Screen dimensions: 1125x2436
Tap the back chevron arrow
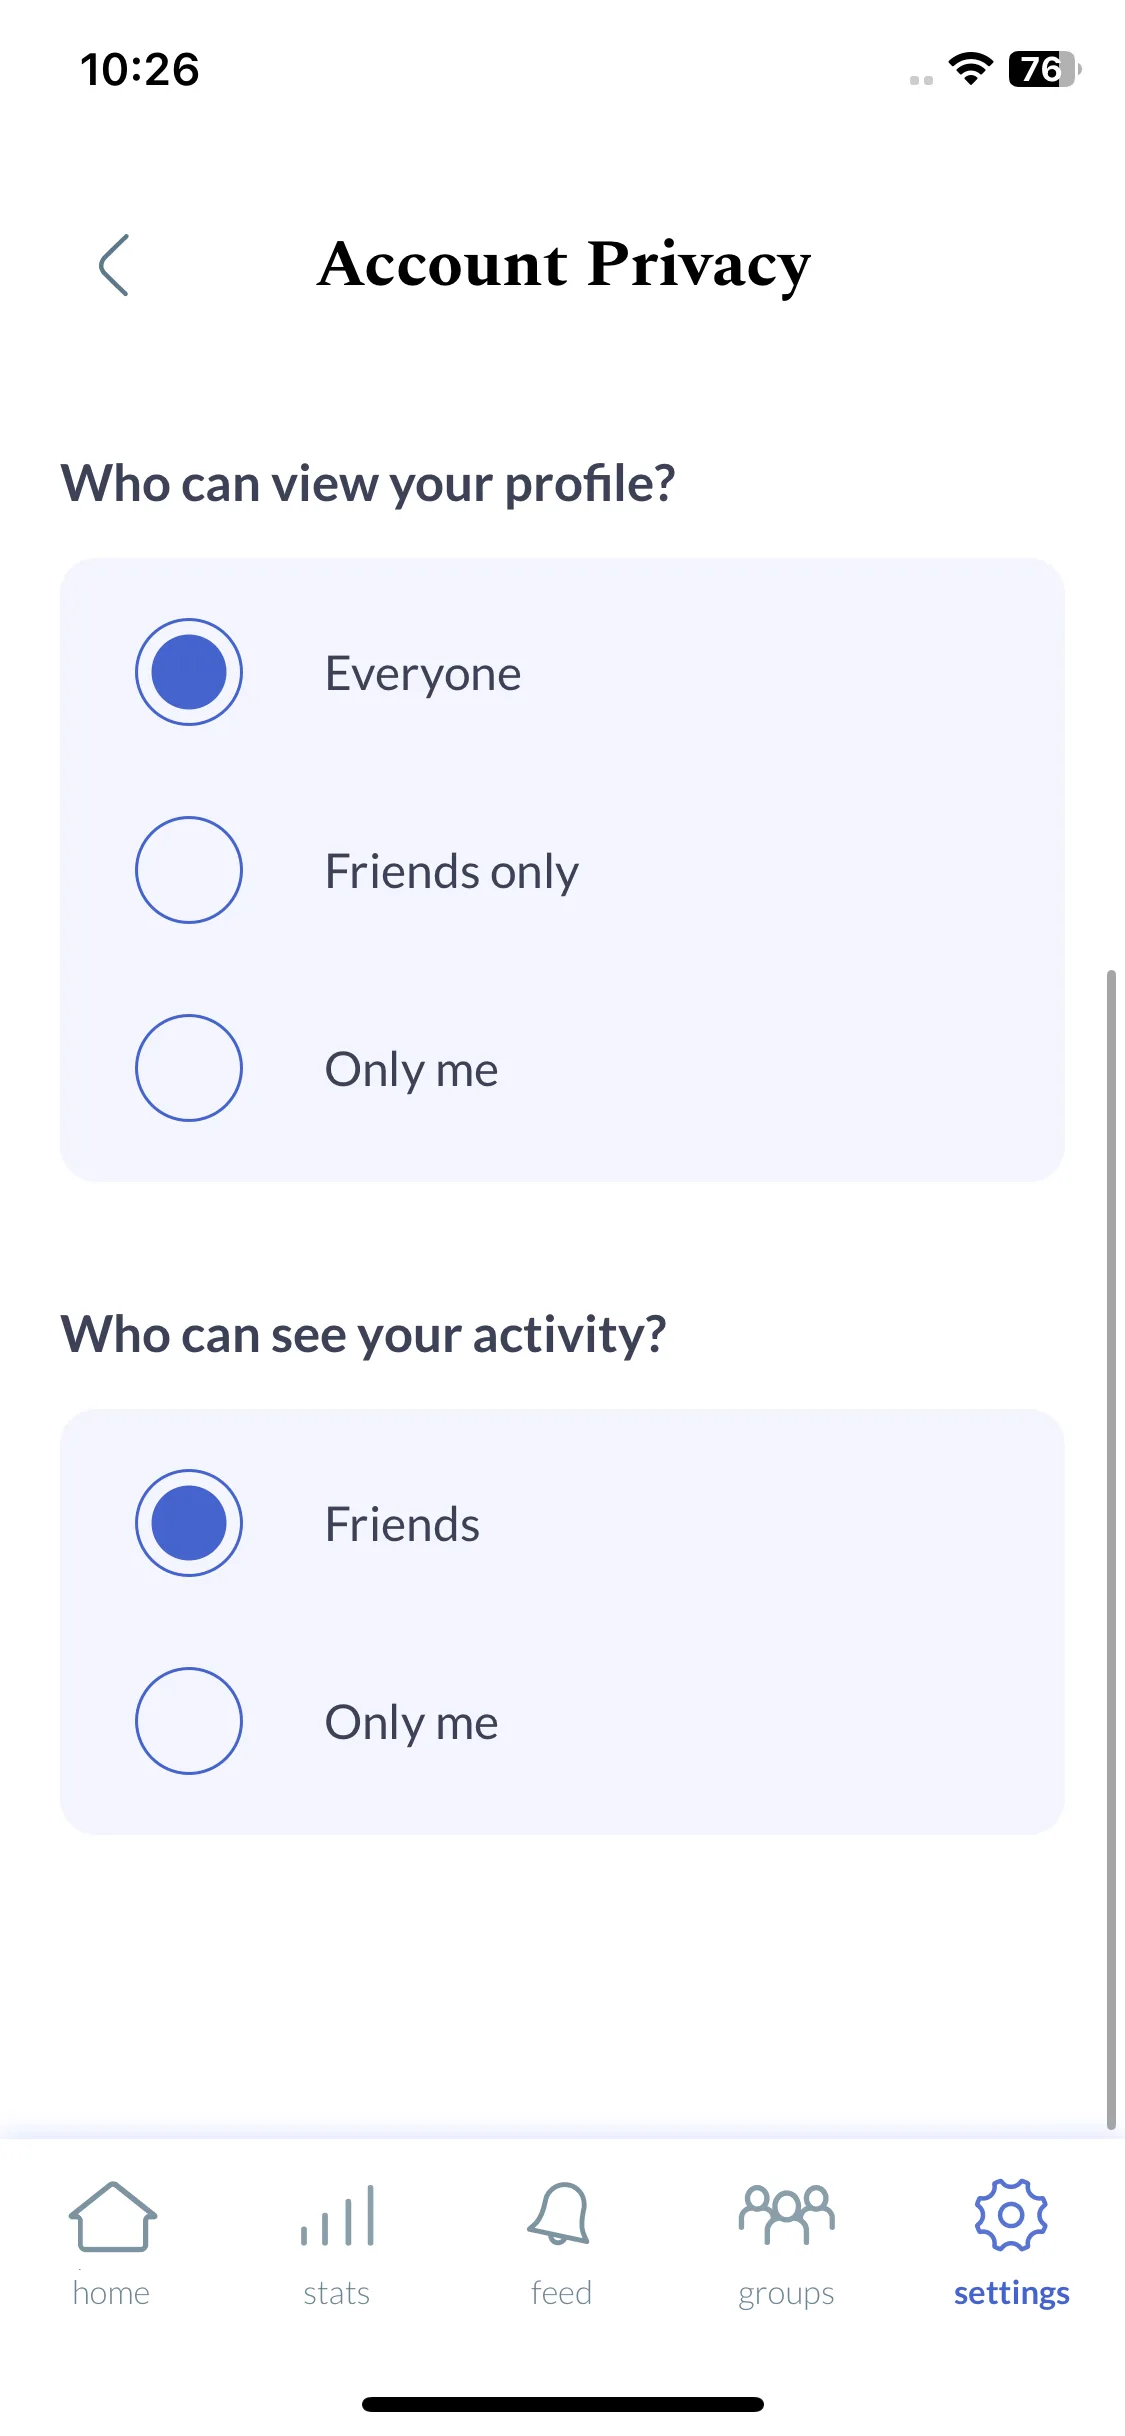(114, 265)
